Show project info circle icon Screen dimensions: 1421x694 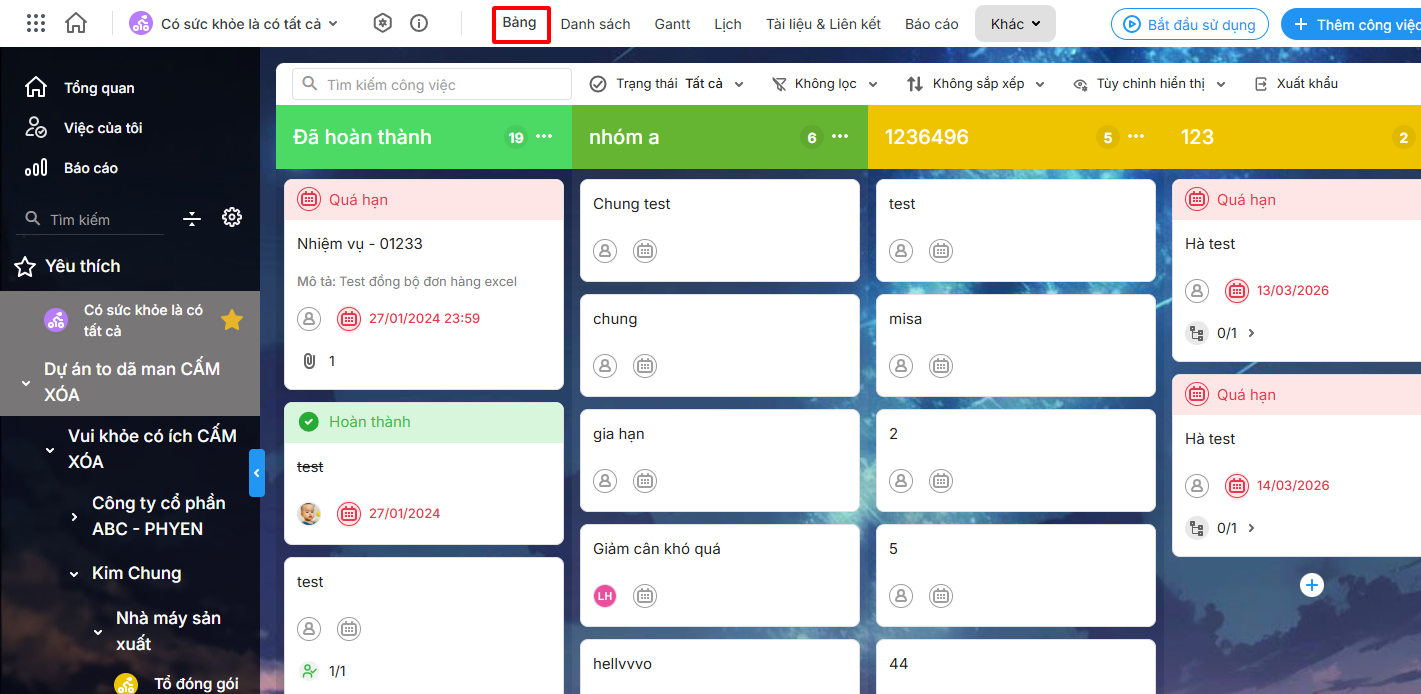419,23
